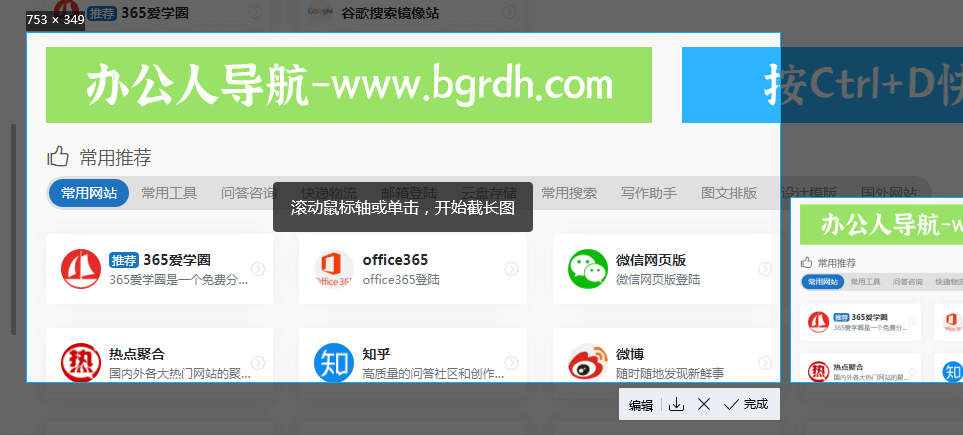963x435 pixels.
Task: Click the 常用网站 tab in preview thumbnail
Action: 822,282
